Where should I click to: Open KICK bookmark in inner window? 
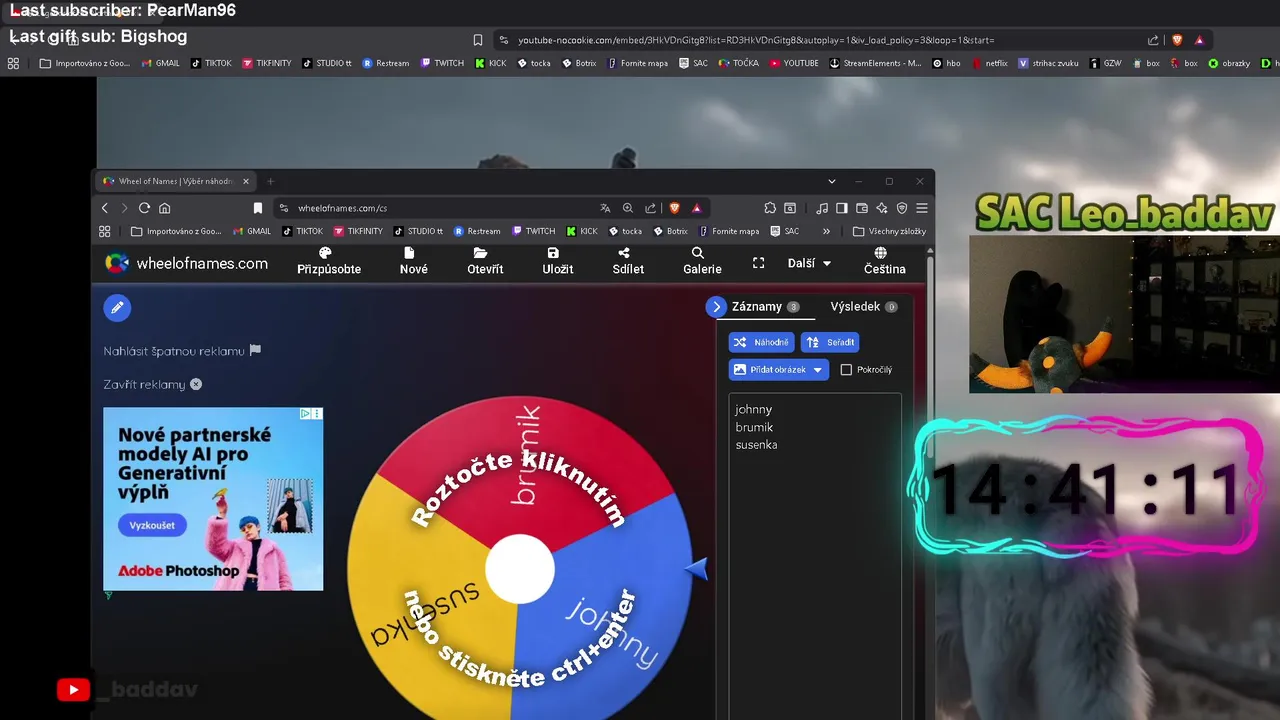[x=582, y=231]
